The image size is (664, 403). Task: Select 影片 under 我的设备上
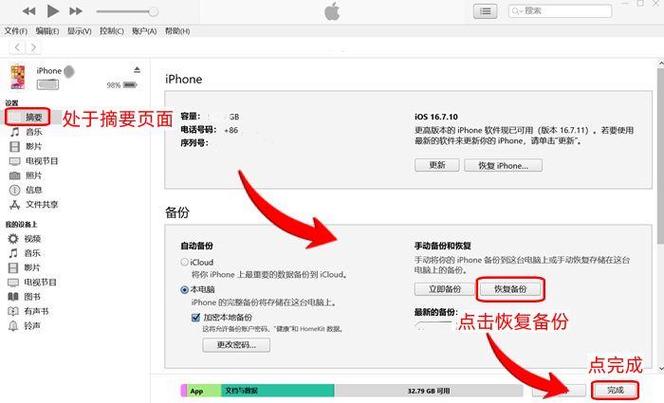25,268
